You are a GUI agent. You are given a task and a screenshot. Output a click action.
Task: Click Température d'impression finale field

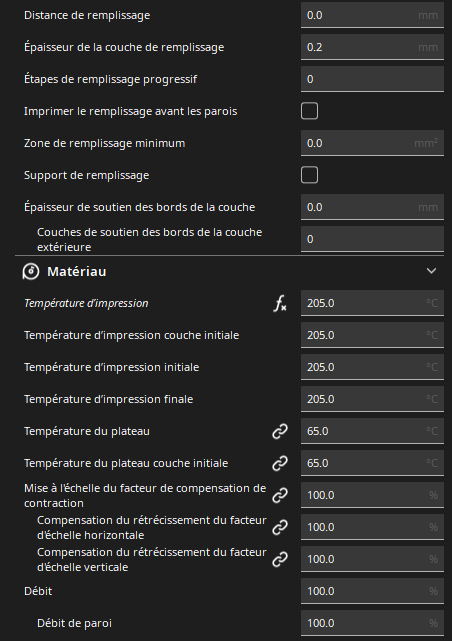pos(372,399)
